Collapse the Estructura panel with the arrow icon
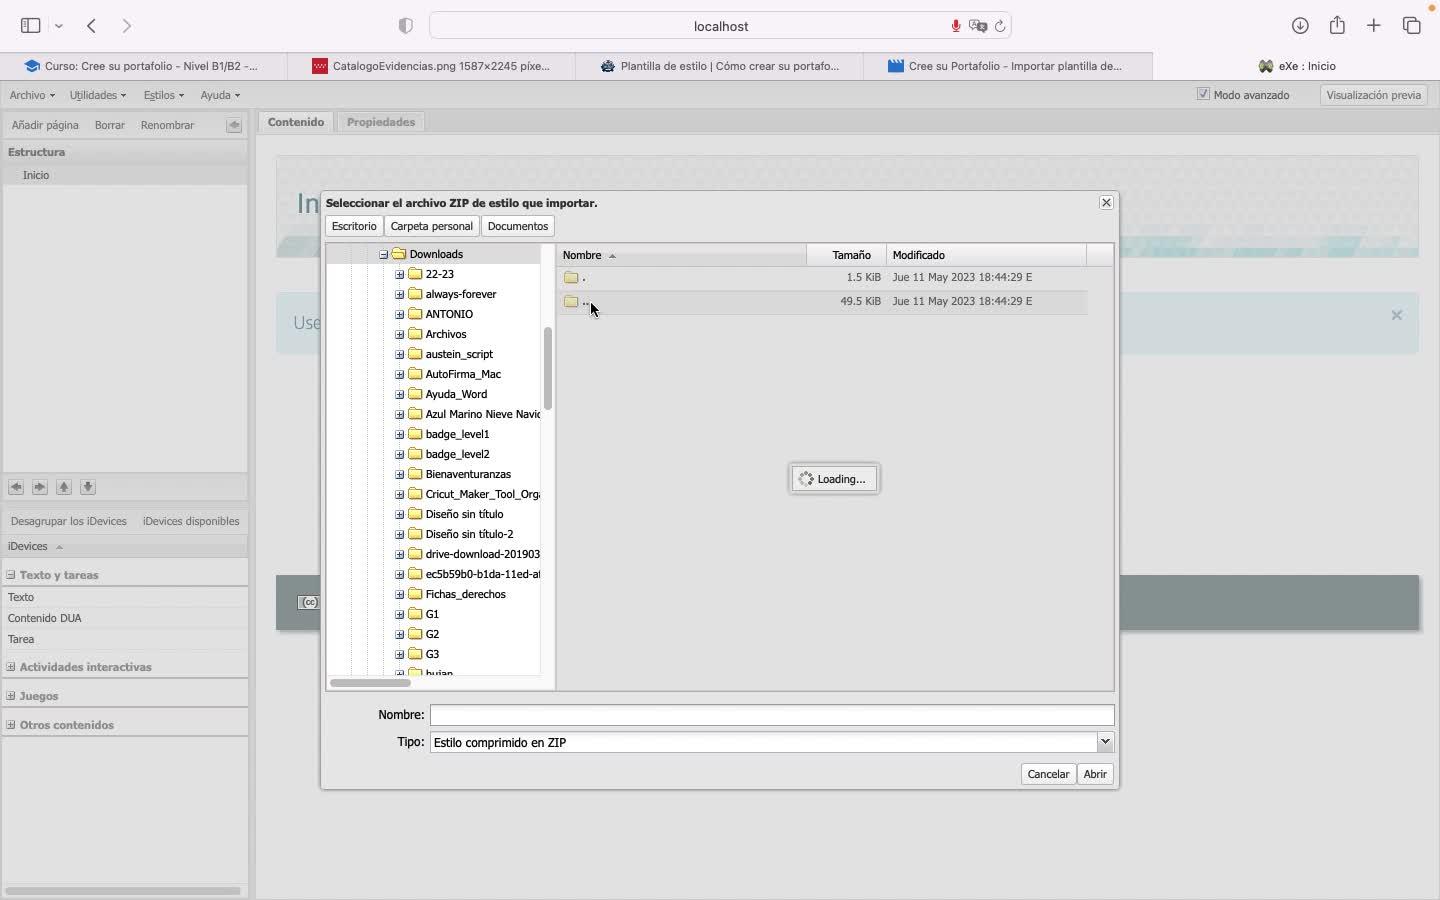The image size is (1440, 900). pyautogui.click(x=234, y=125)
